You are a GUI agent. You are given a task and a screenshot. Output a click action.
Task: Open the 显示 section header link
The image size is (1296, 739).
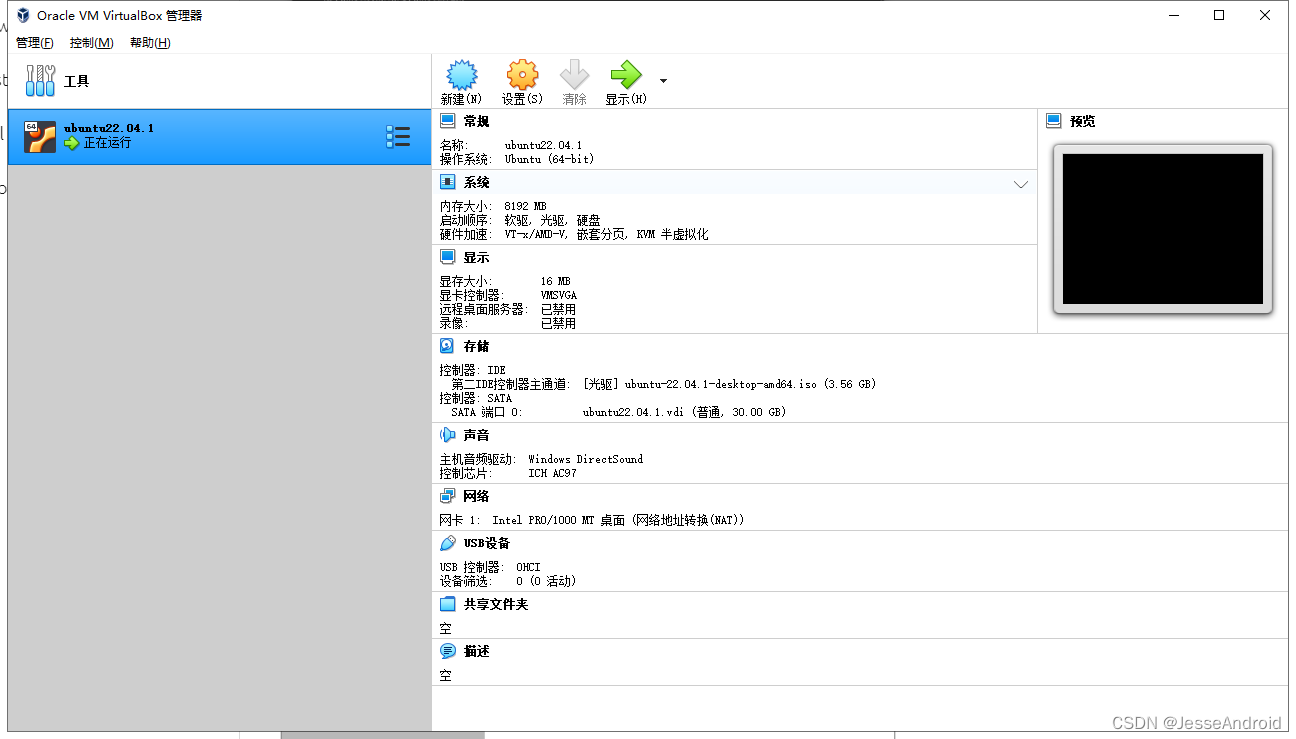[477, 258]
